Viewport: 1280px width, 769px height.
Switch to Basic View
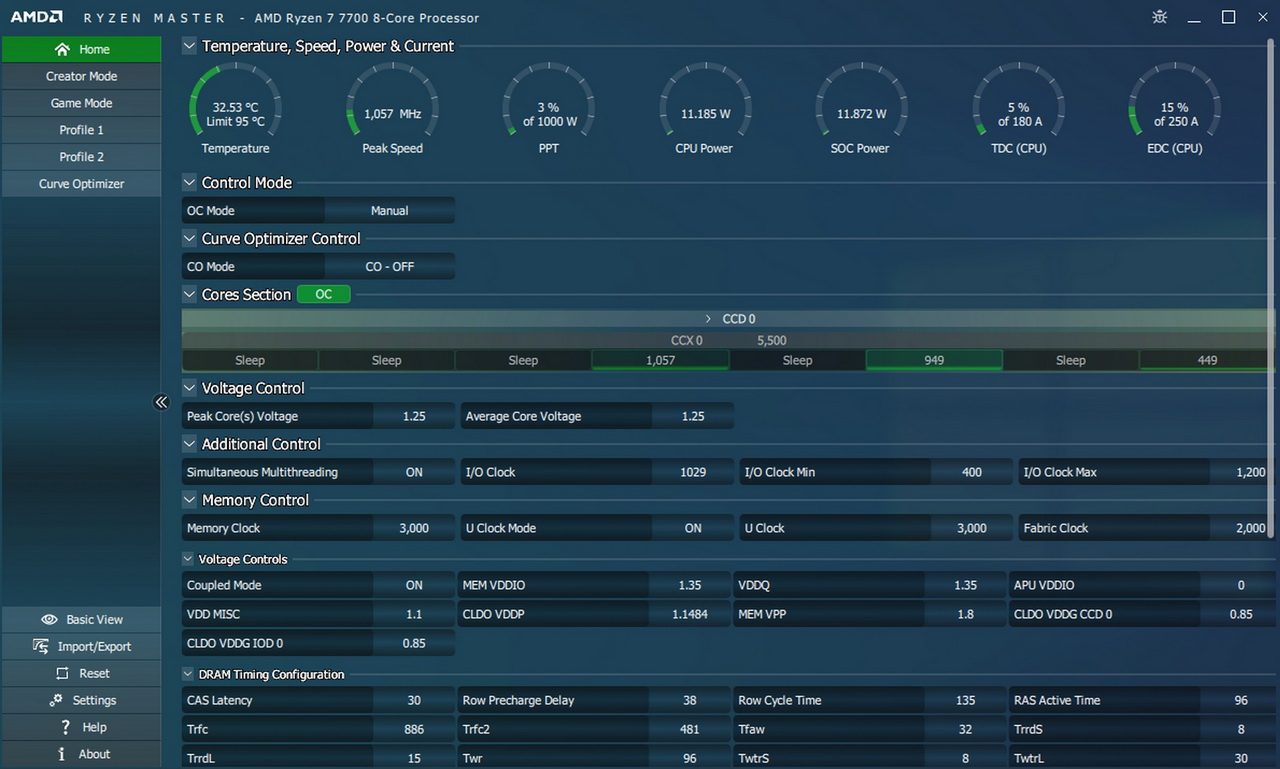[81, 620]
